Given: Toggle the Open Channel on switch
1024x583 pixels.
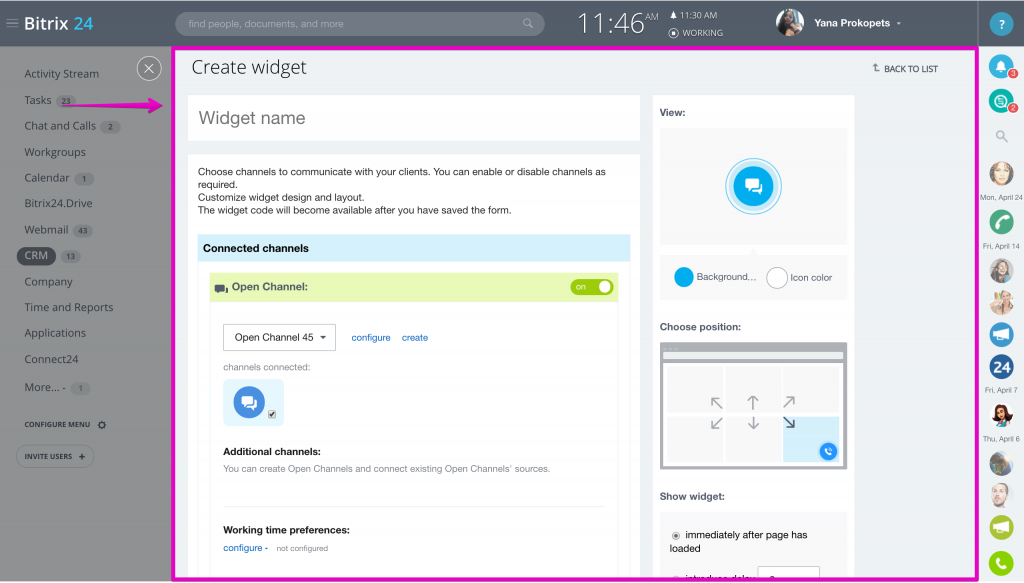Looking at the screenshot, I should [x=592, y=287].
